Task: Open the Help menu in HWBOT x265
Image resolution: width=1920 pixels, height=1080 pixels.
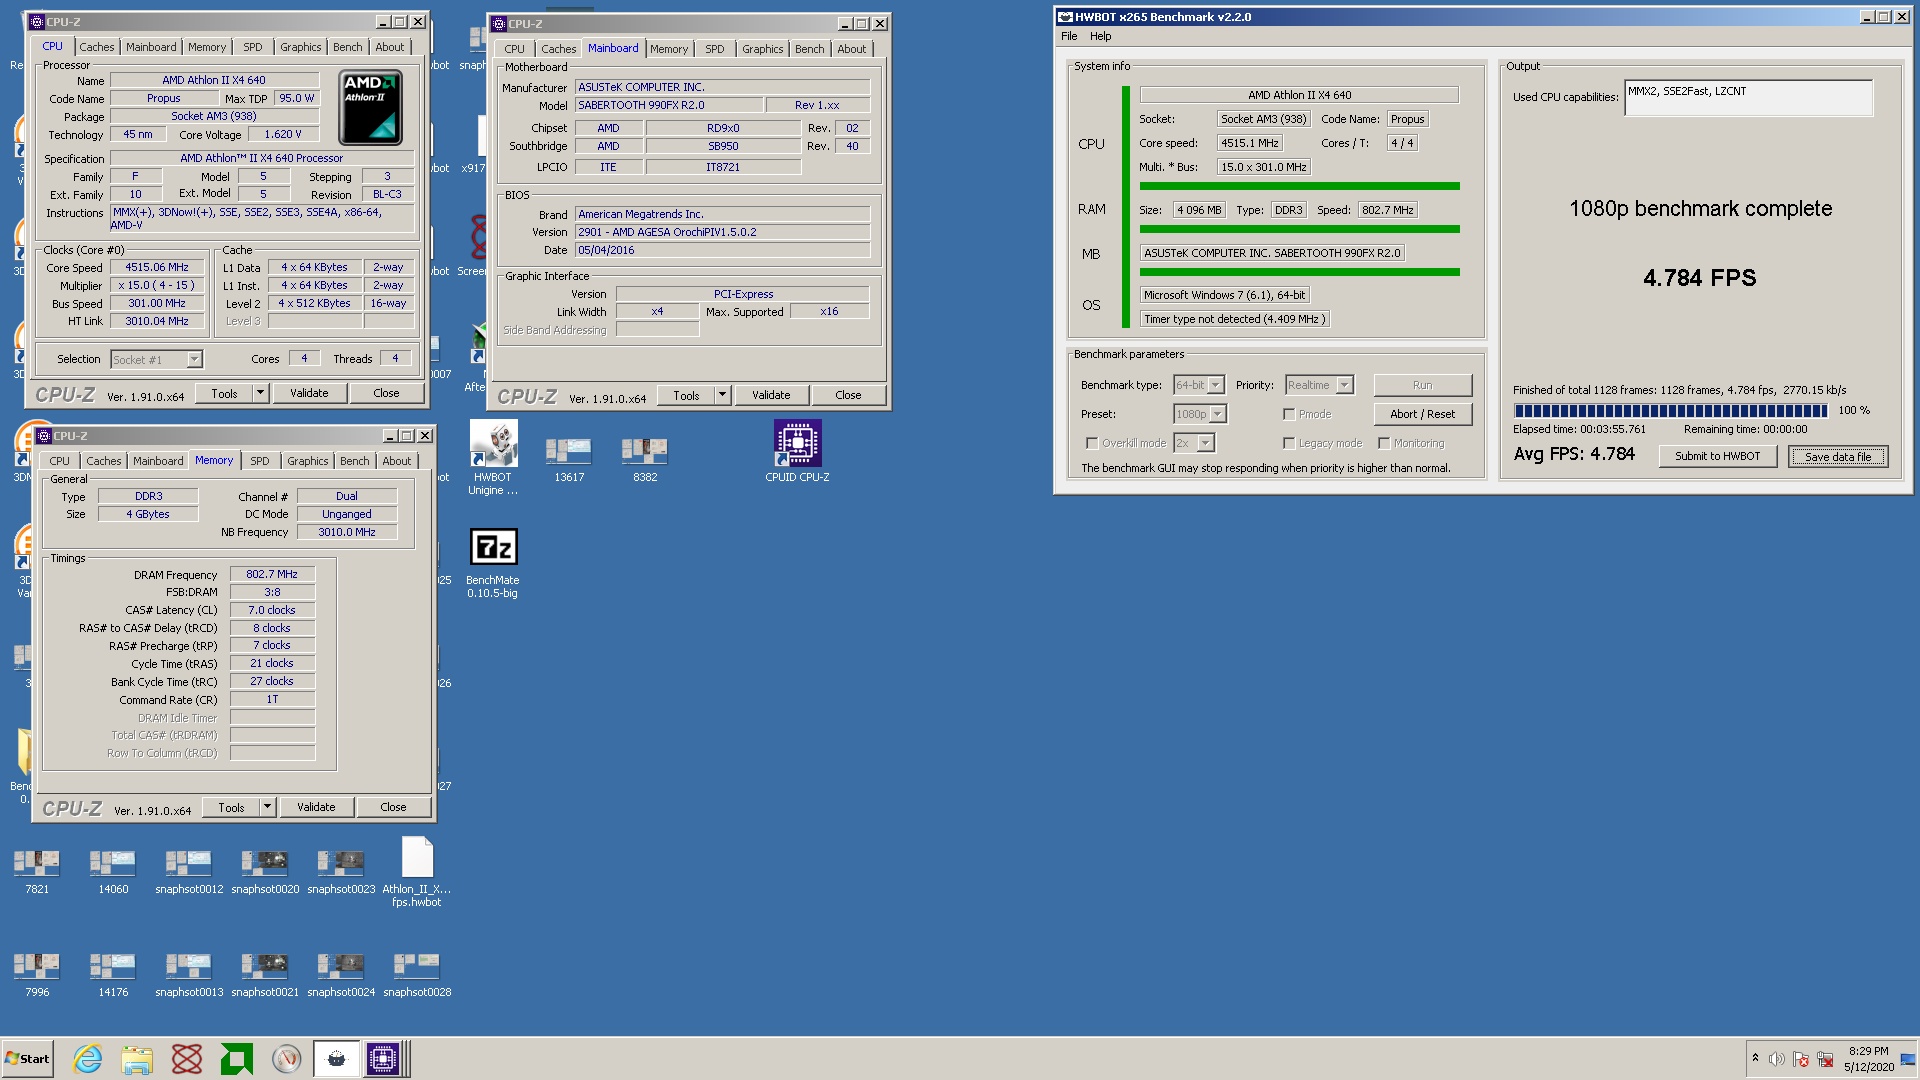Action: point(1100,36)
